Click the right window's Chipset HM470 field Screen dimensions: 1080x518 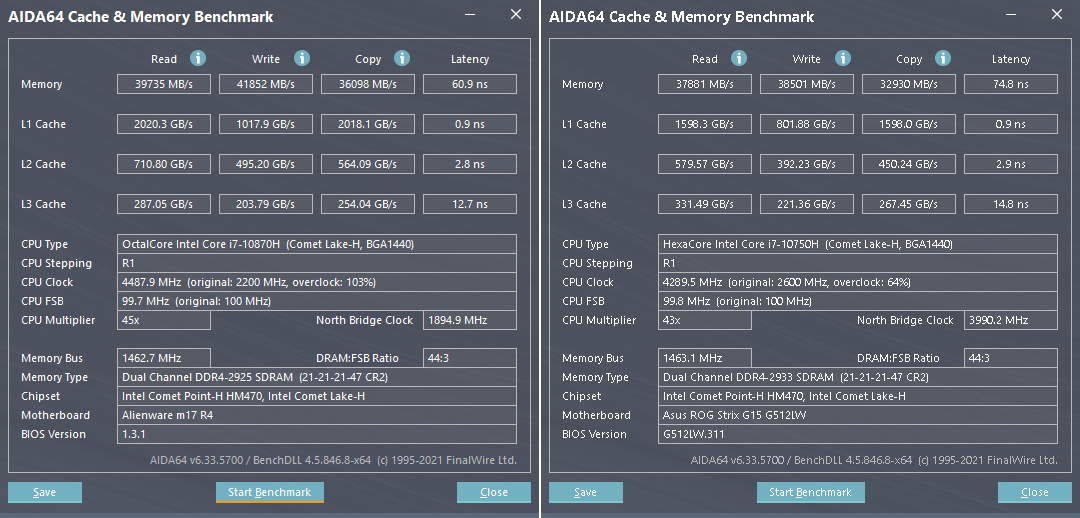coord(858,396)
